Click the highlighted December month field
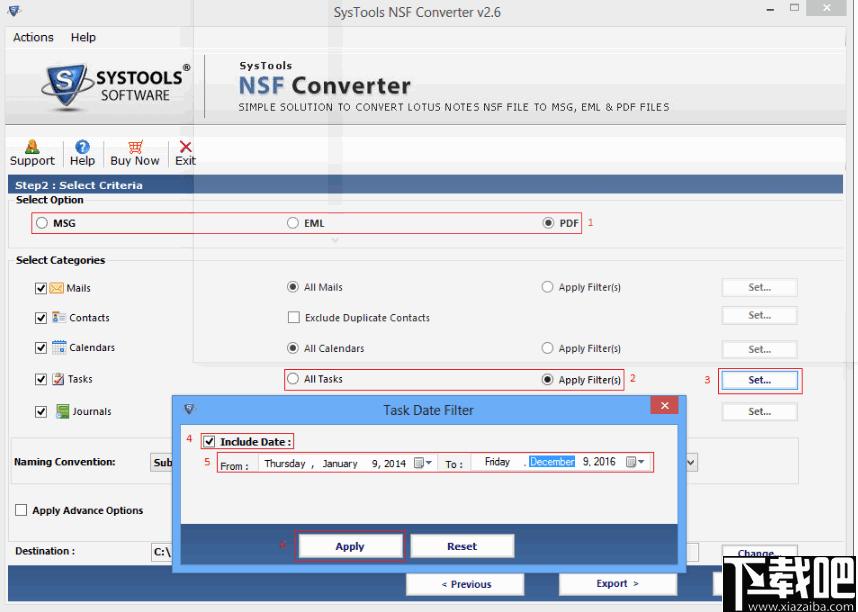 pos(552,462)
